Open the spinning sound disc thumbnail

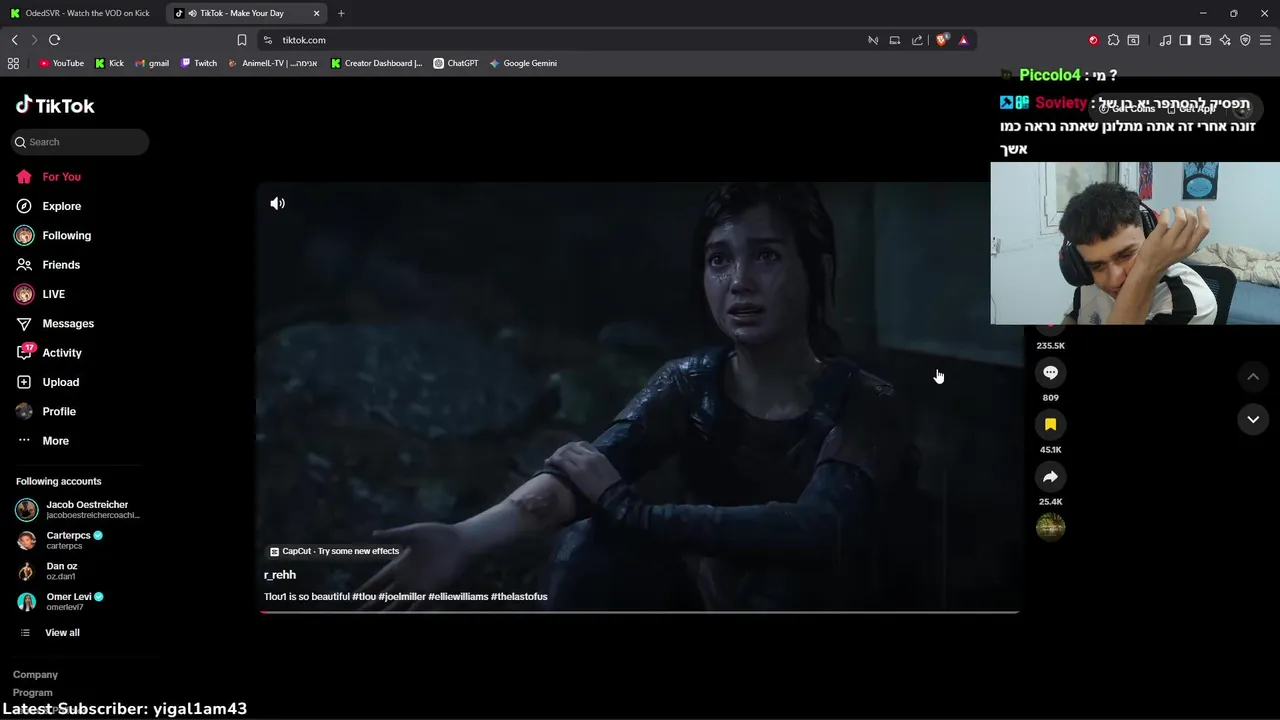1050,527
